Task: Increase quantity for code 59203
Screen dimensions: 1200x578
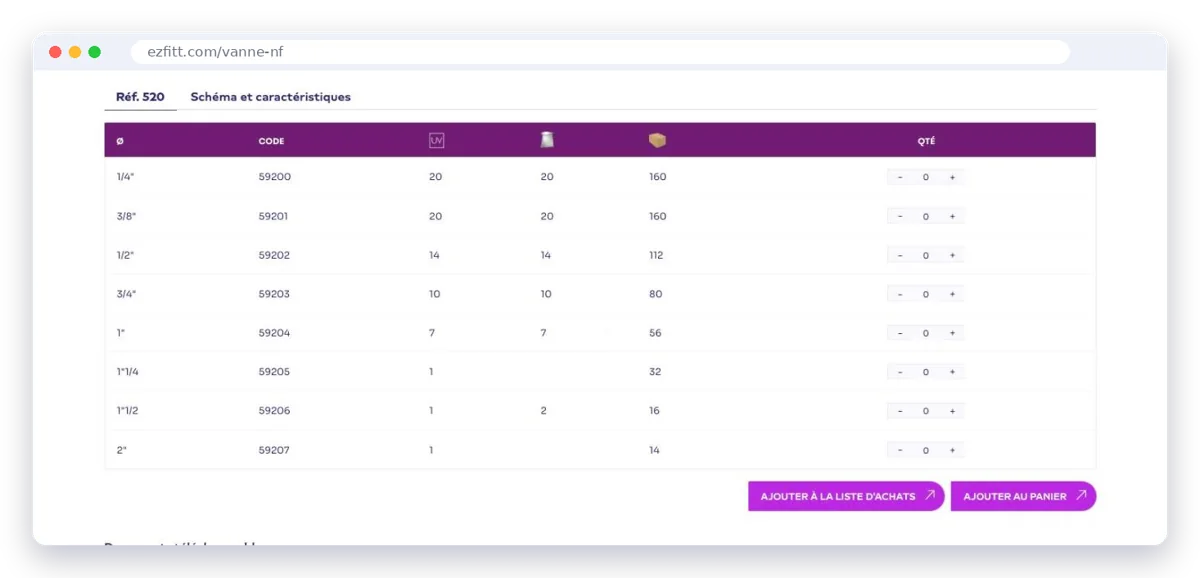Action: (952, 294)
